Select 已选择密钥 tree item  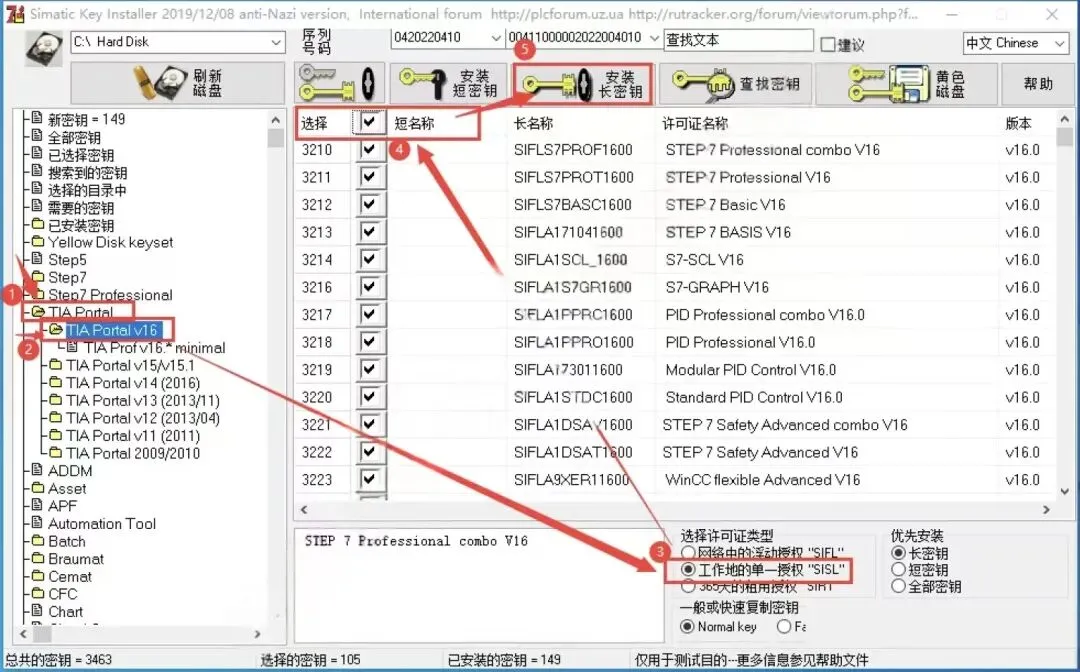tap(81, 155)
